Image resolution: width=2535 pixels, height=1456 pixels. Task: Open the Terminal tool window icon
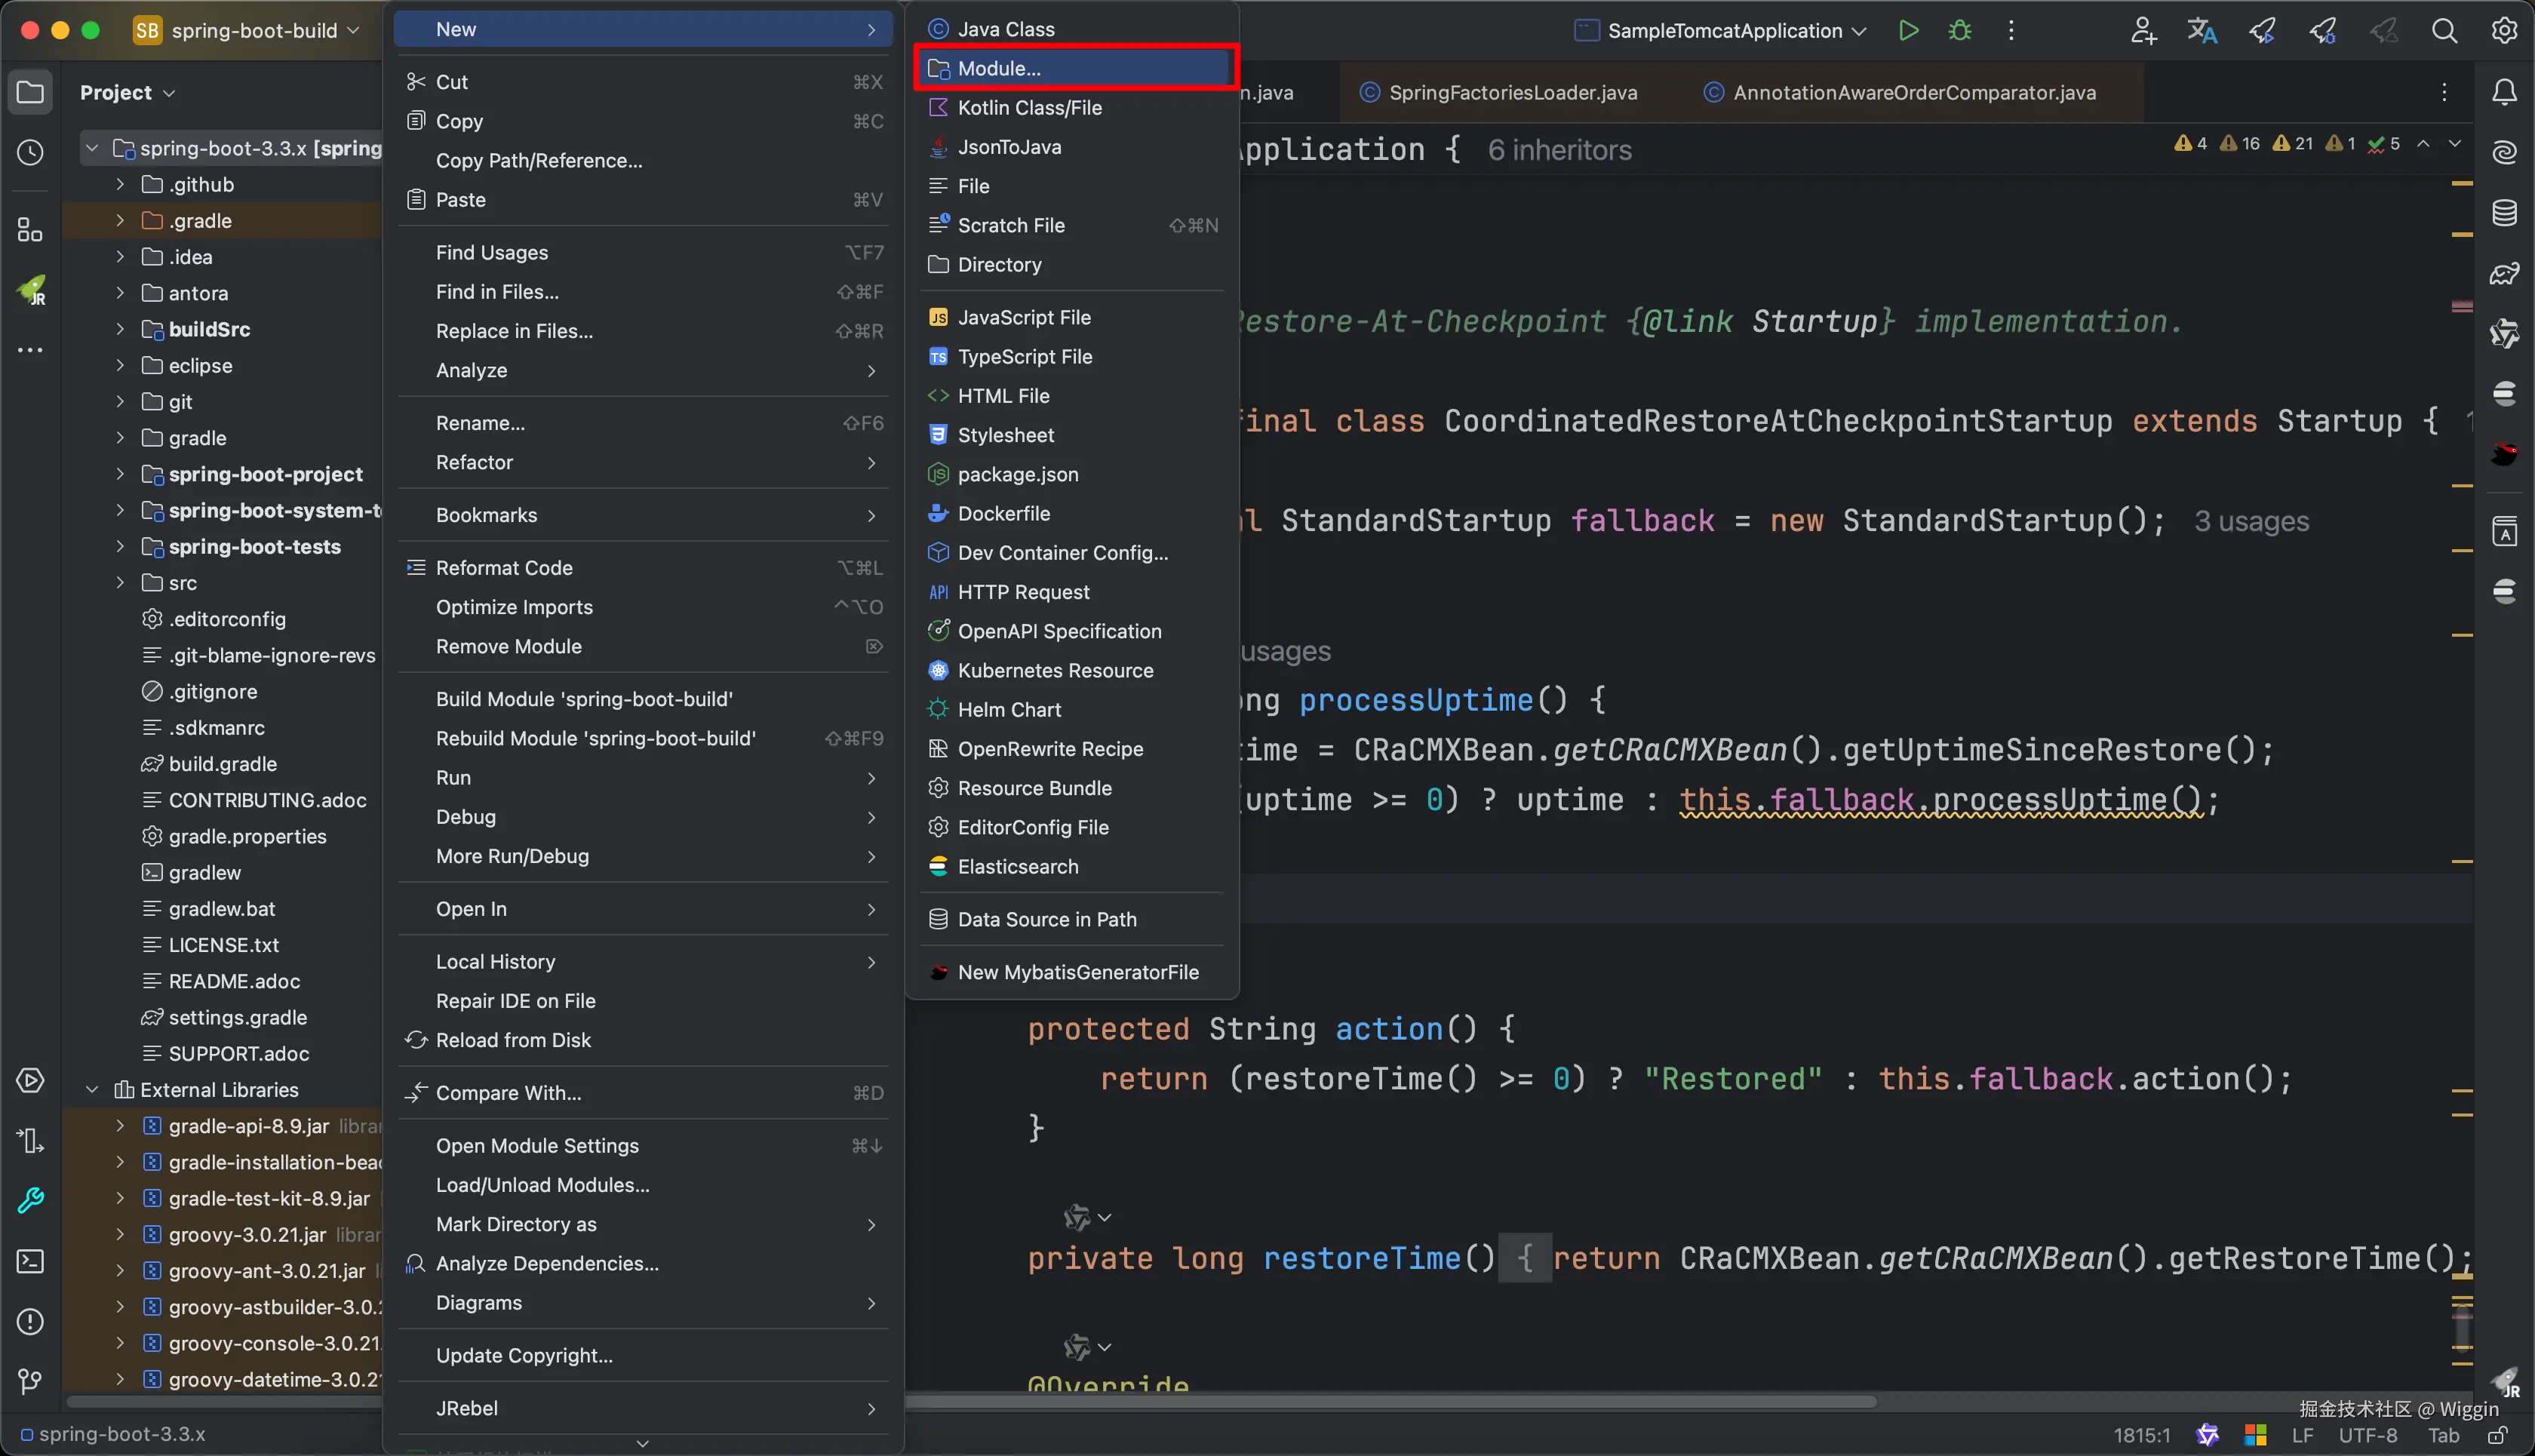30,1261
